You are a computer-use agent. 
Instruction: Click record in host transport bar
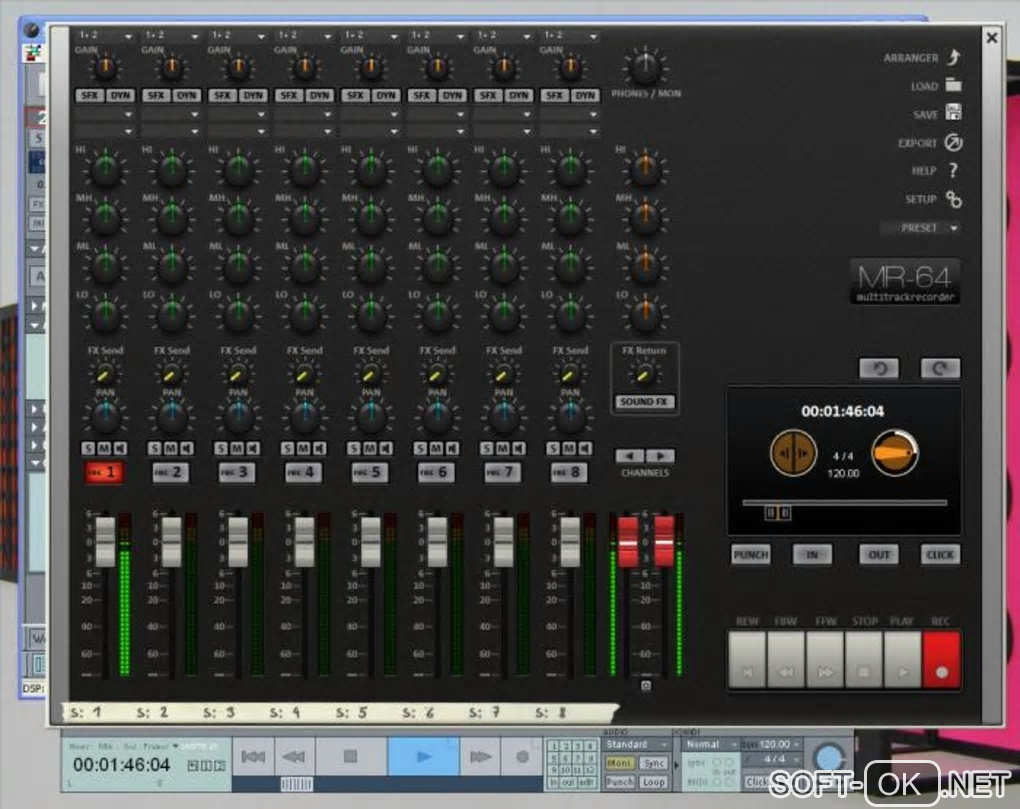[x=522, y=756]
